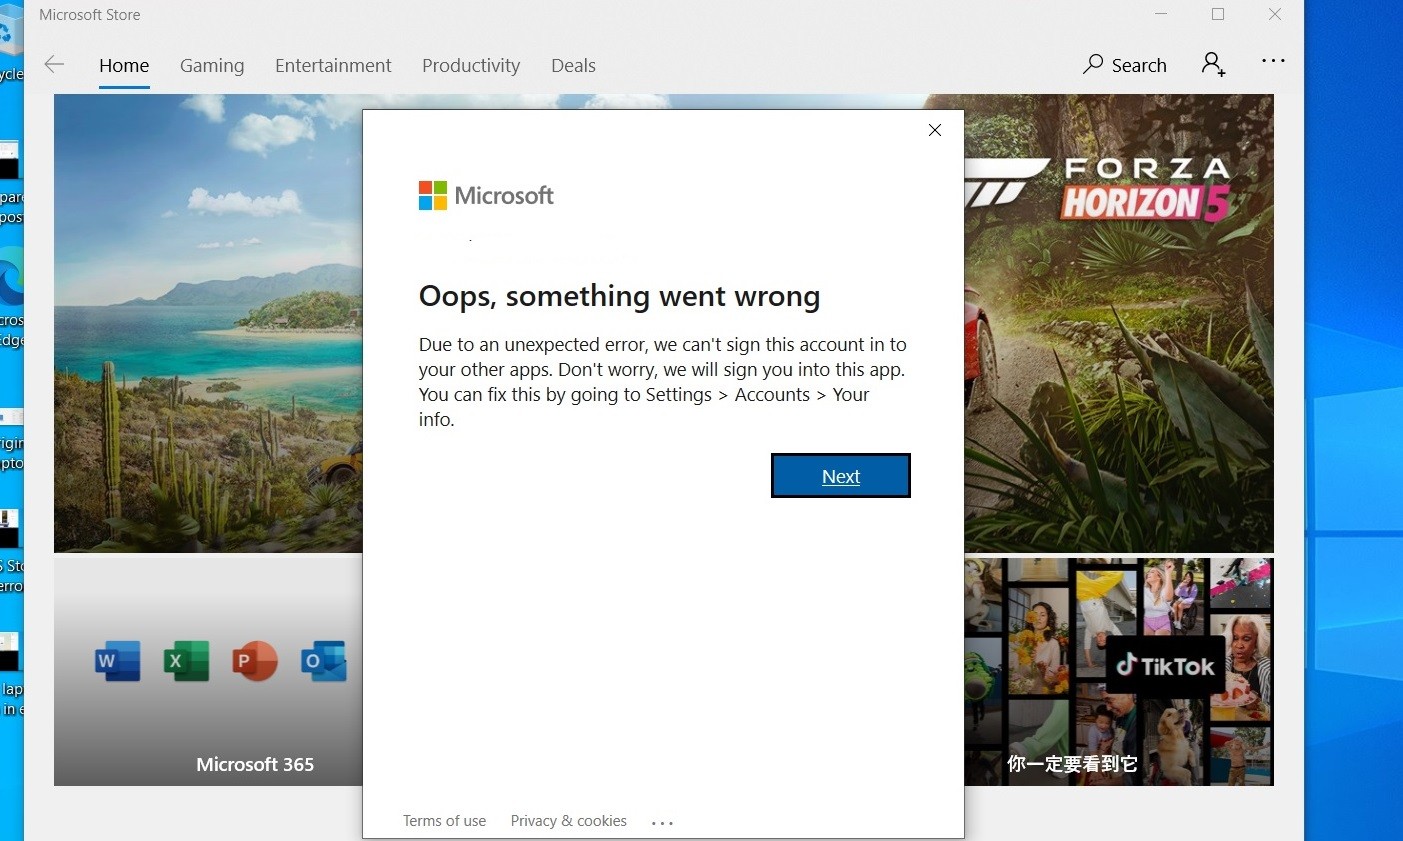The image size is (1403, 841).
Task: Switch to the Gaming tab
Action: (x=212, y=66)
